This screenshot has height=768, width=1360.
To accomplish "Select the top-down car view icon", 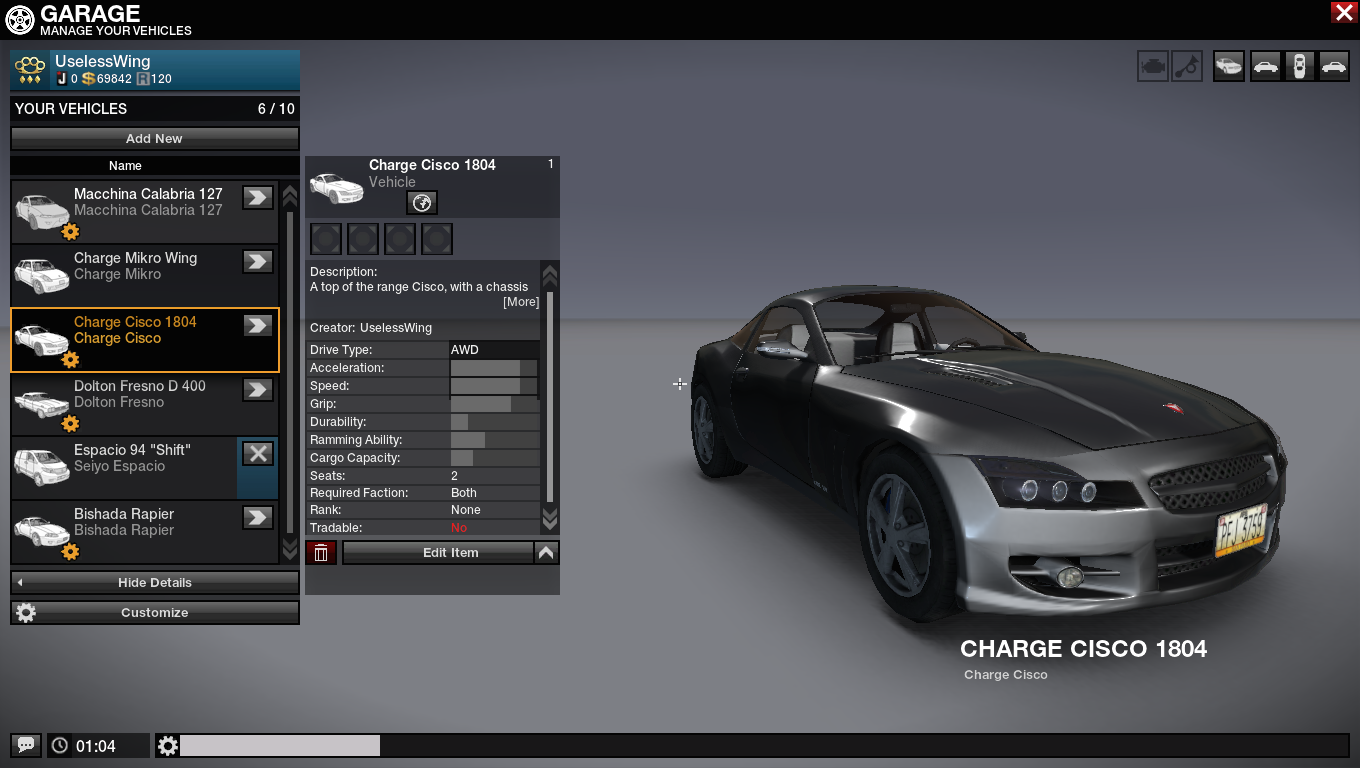I will click(1299, 67).
